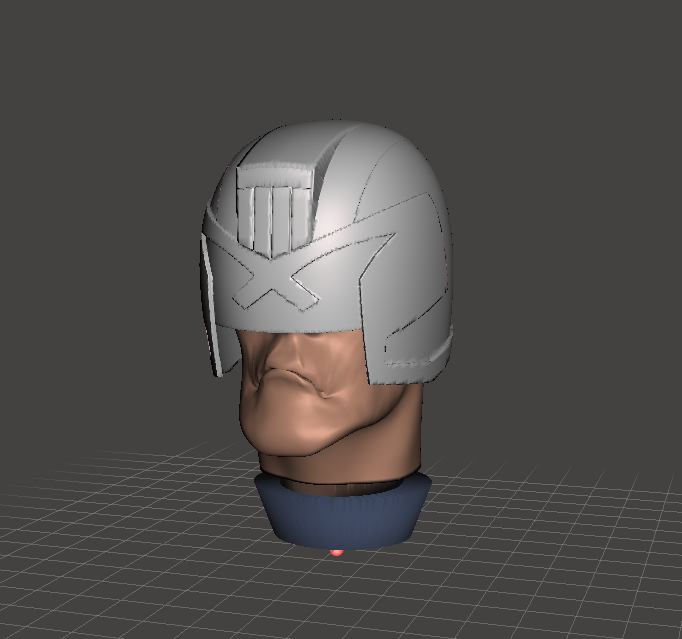Click the blue collar base of the model
This screenshot has height=639, width=682.
point(343,513)
